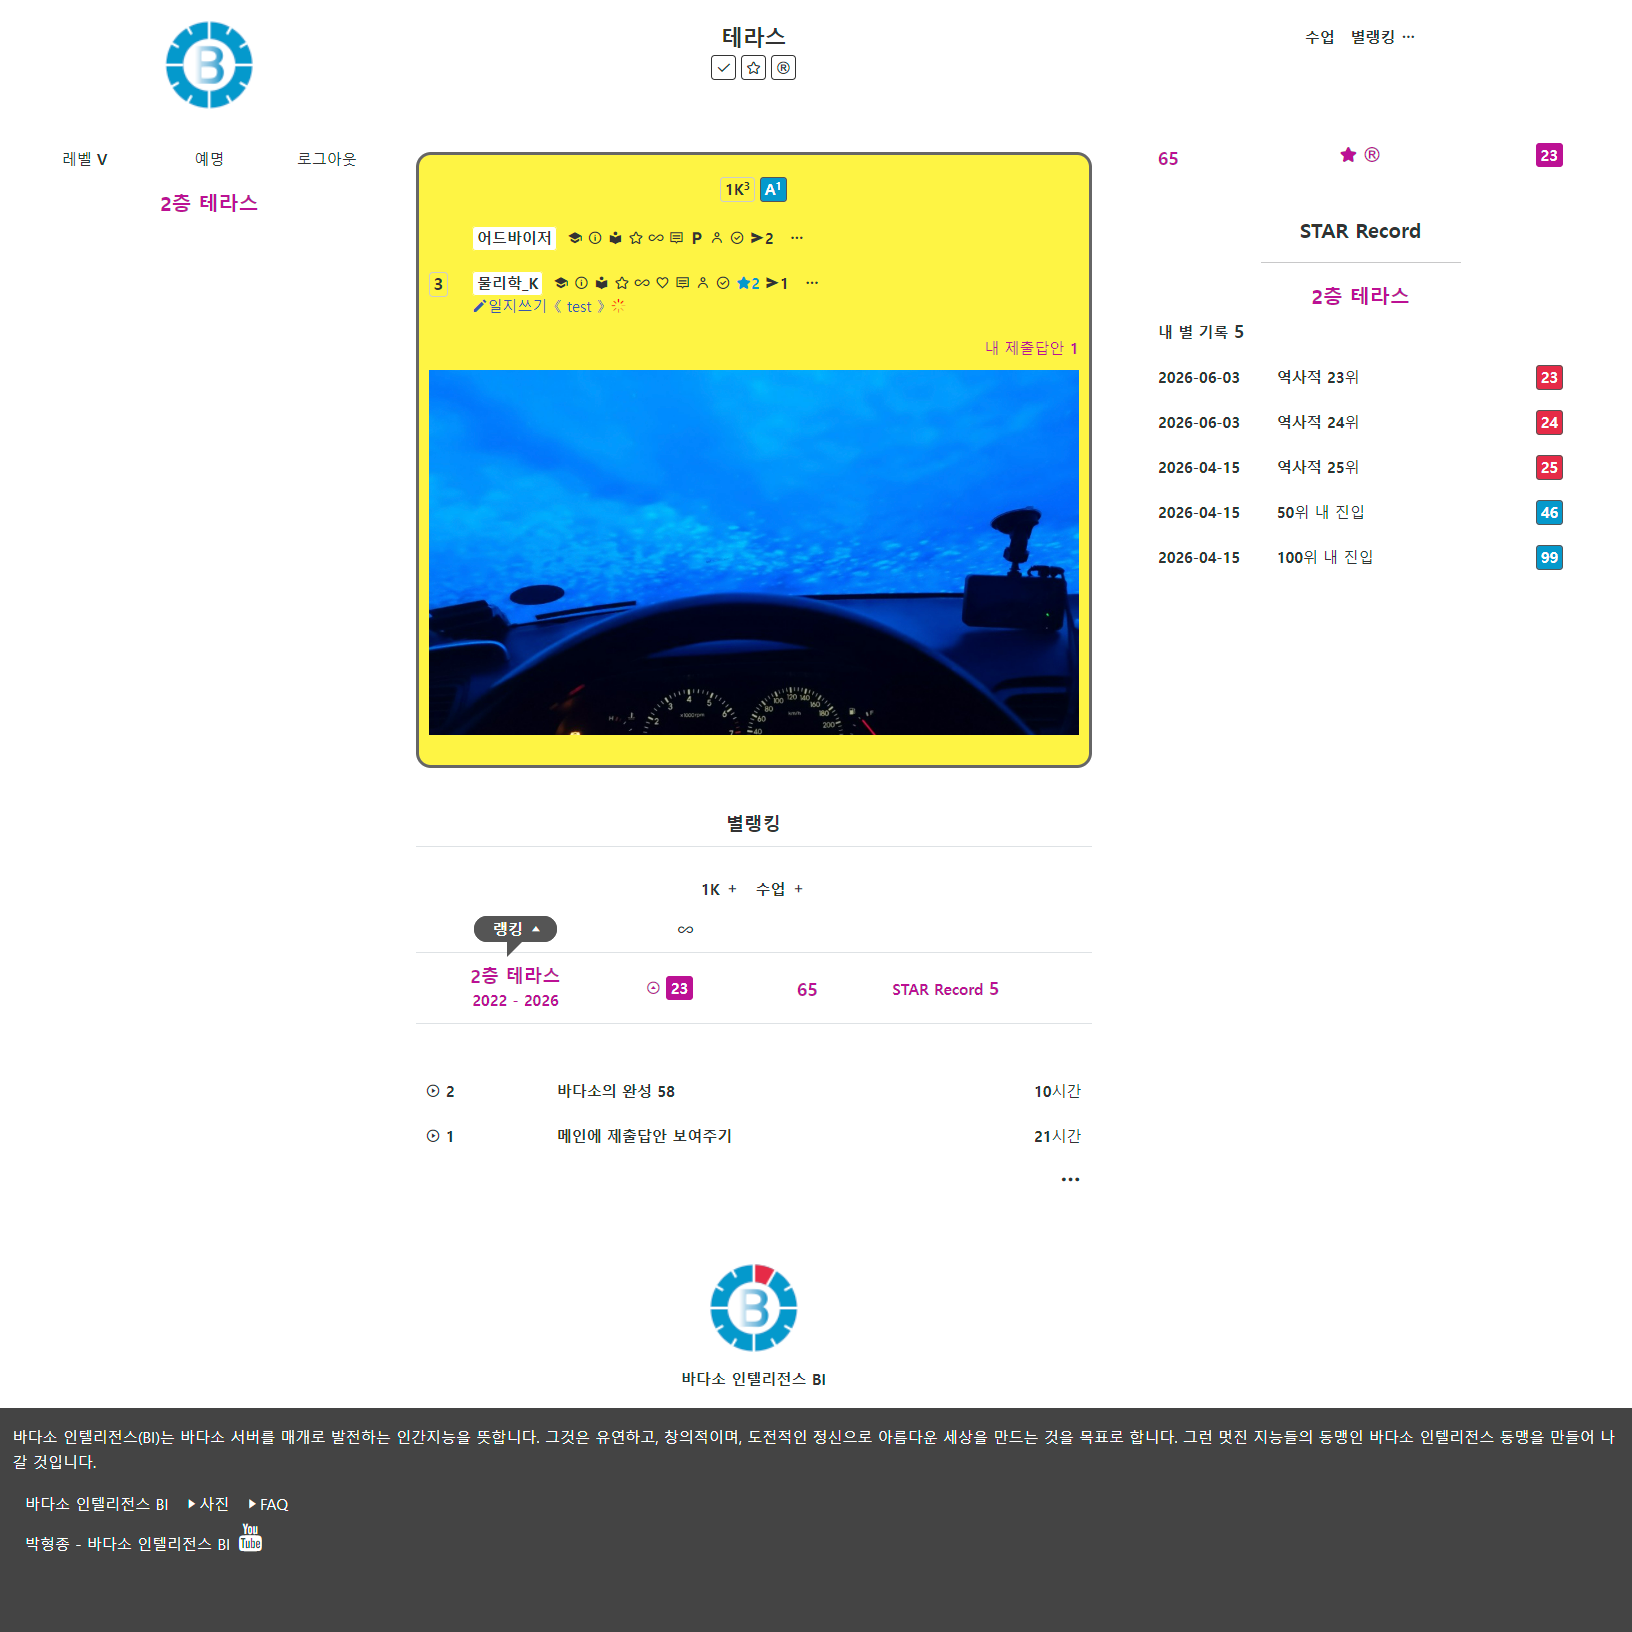Click book reader icon in 물리학_K row

(x=602, y=283)
